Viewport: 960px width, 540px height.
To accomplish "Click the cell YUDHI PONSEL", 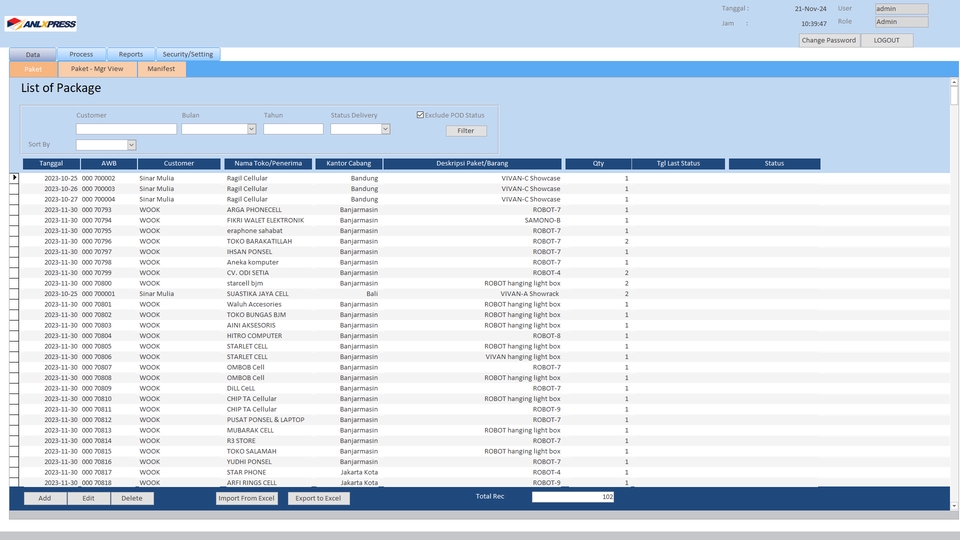I will (249, 462).
